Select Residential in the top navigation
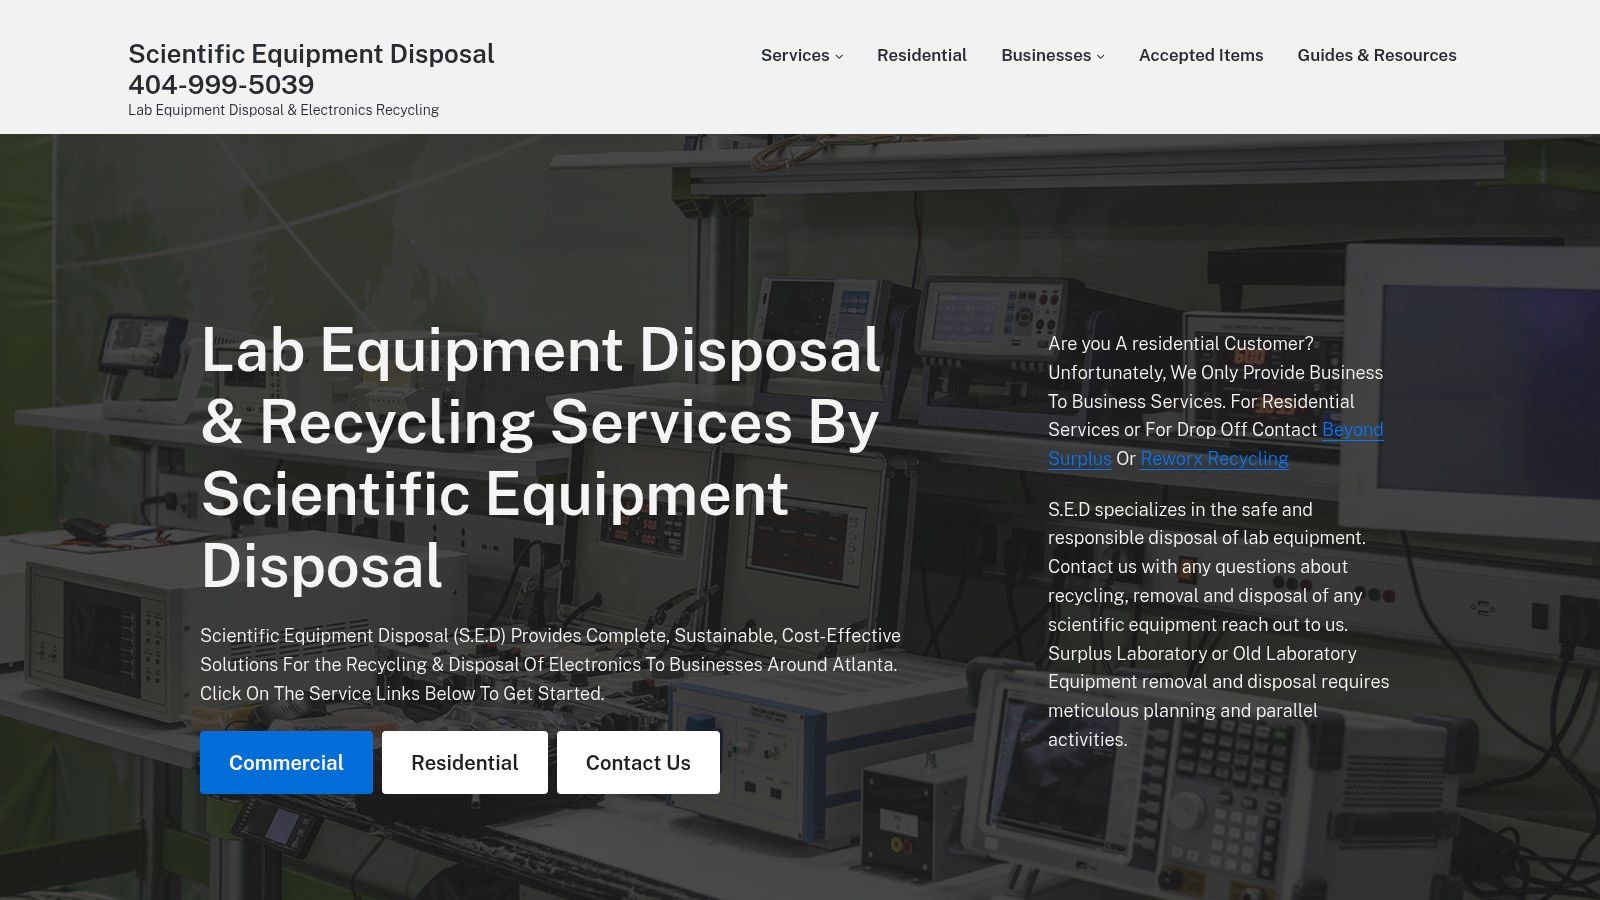The image size is (1600, 900). (x=921, y=55)
